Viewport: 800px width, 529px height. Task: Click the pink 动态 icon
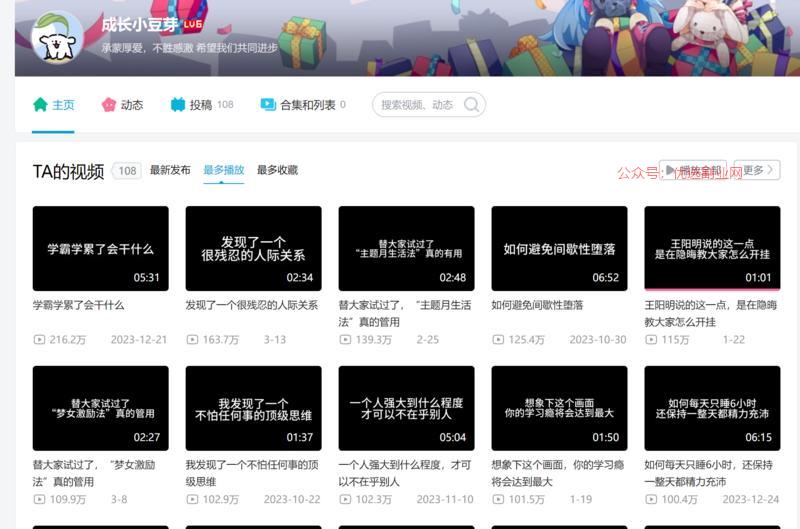109,105
